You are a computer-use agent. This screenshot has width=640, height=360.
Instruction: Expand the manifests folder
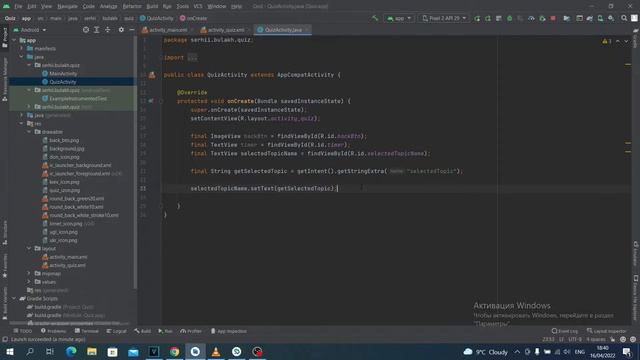click(x=22, y=49)
